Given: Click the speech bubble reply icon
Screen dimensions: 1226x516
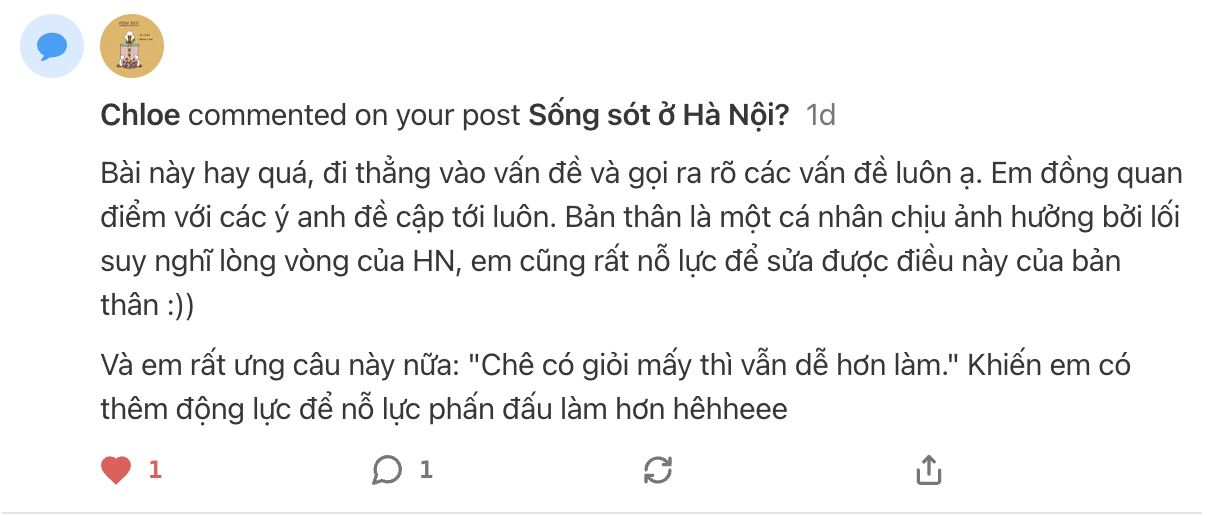Looking at the screenshot, I should (x=387, y=469).
